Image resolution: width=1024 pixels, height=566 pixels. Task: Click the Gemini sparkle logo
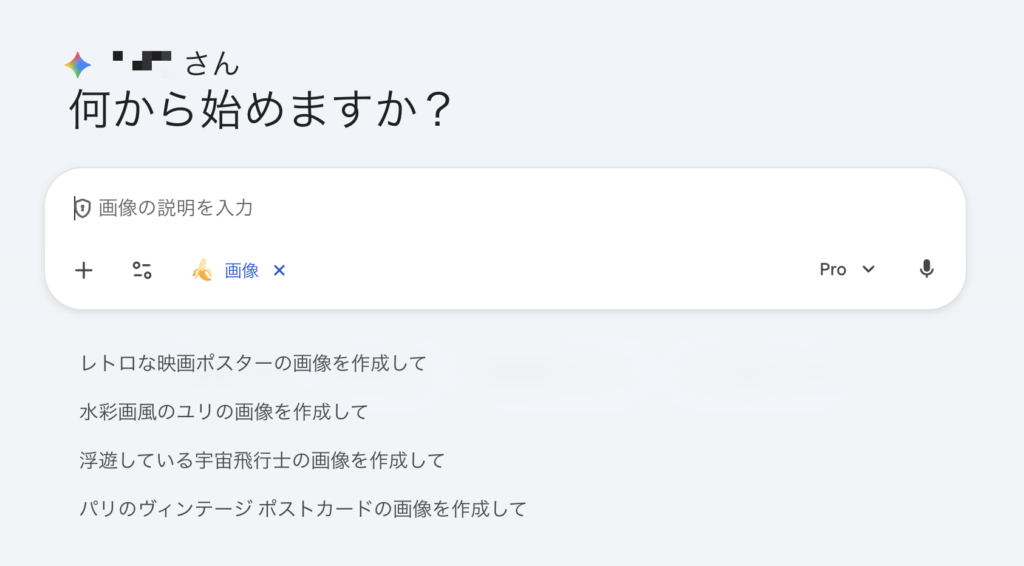pyautogui.click(x=78, y=65)
